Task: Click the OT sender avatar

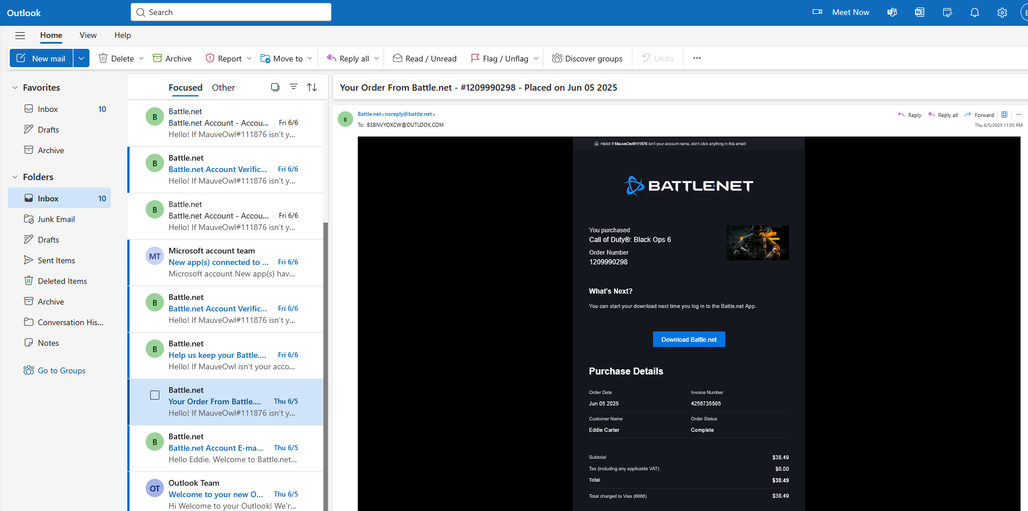Action: click(154, 488)
